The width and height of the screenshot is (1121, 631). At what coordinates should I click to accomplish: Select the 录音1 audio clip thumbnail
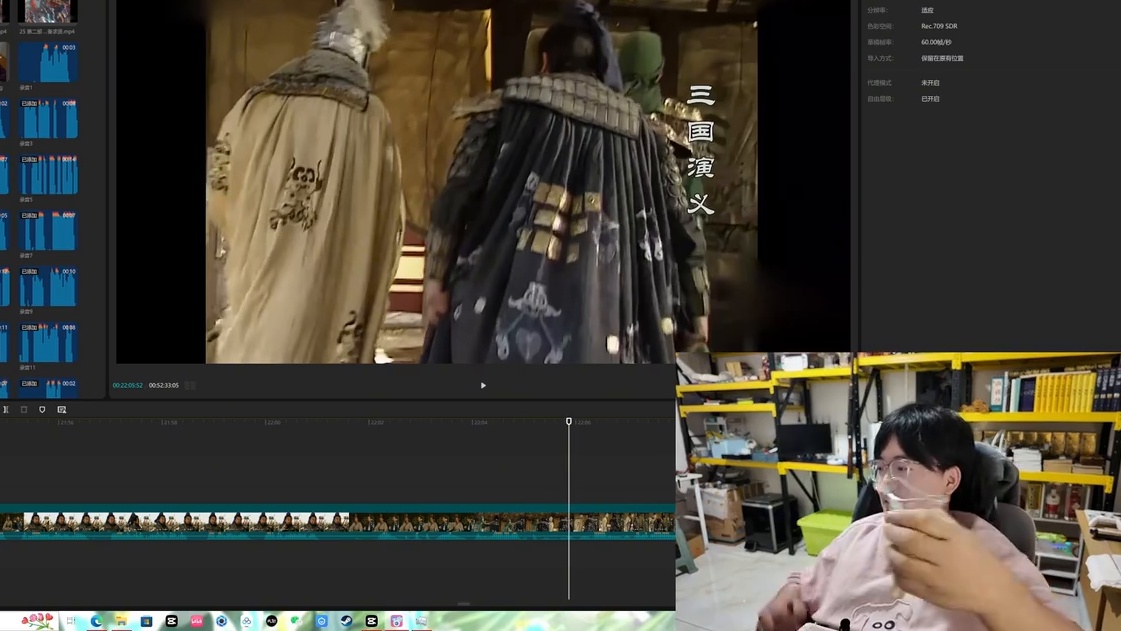pyautogui.click(x=48, y=62)
